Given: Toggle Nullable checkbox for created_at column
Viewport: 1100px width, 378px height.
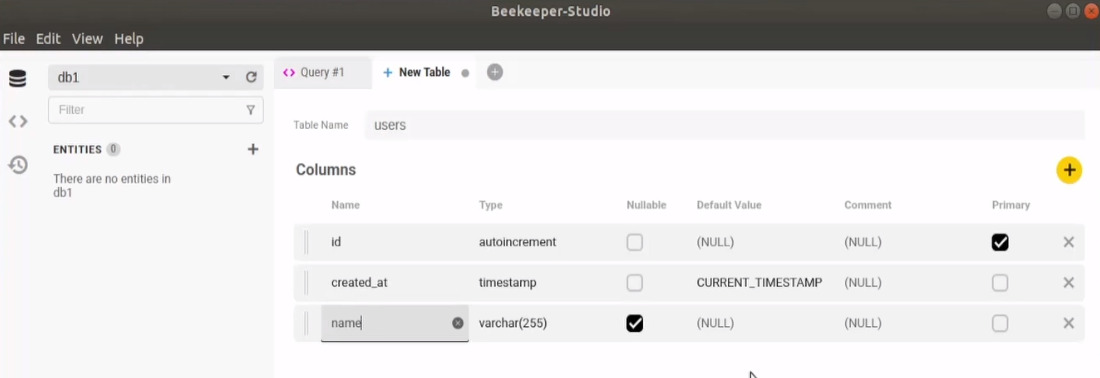Looking at the screenshot, I should [634, 283].
